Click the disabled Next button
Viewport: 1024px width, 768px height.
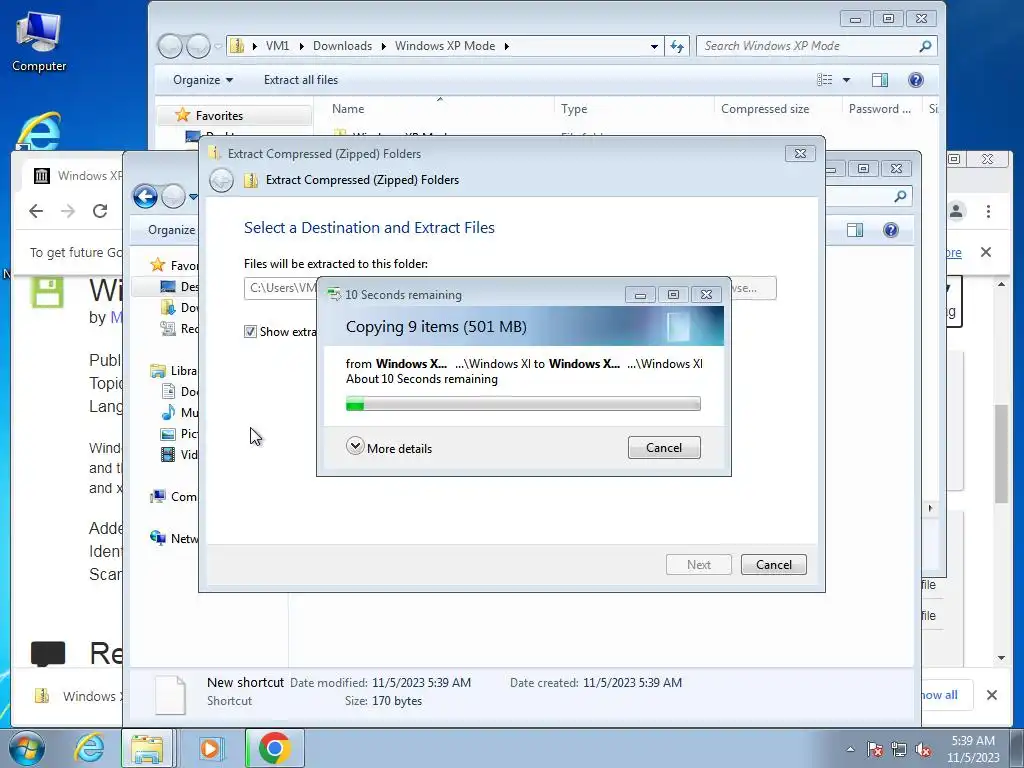[x=698, y=564]
